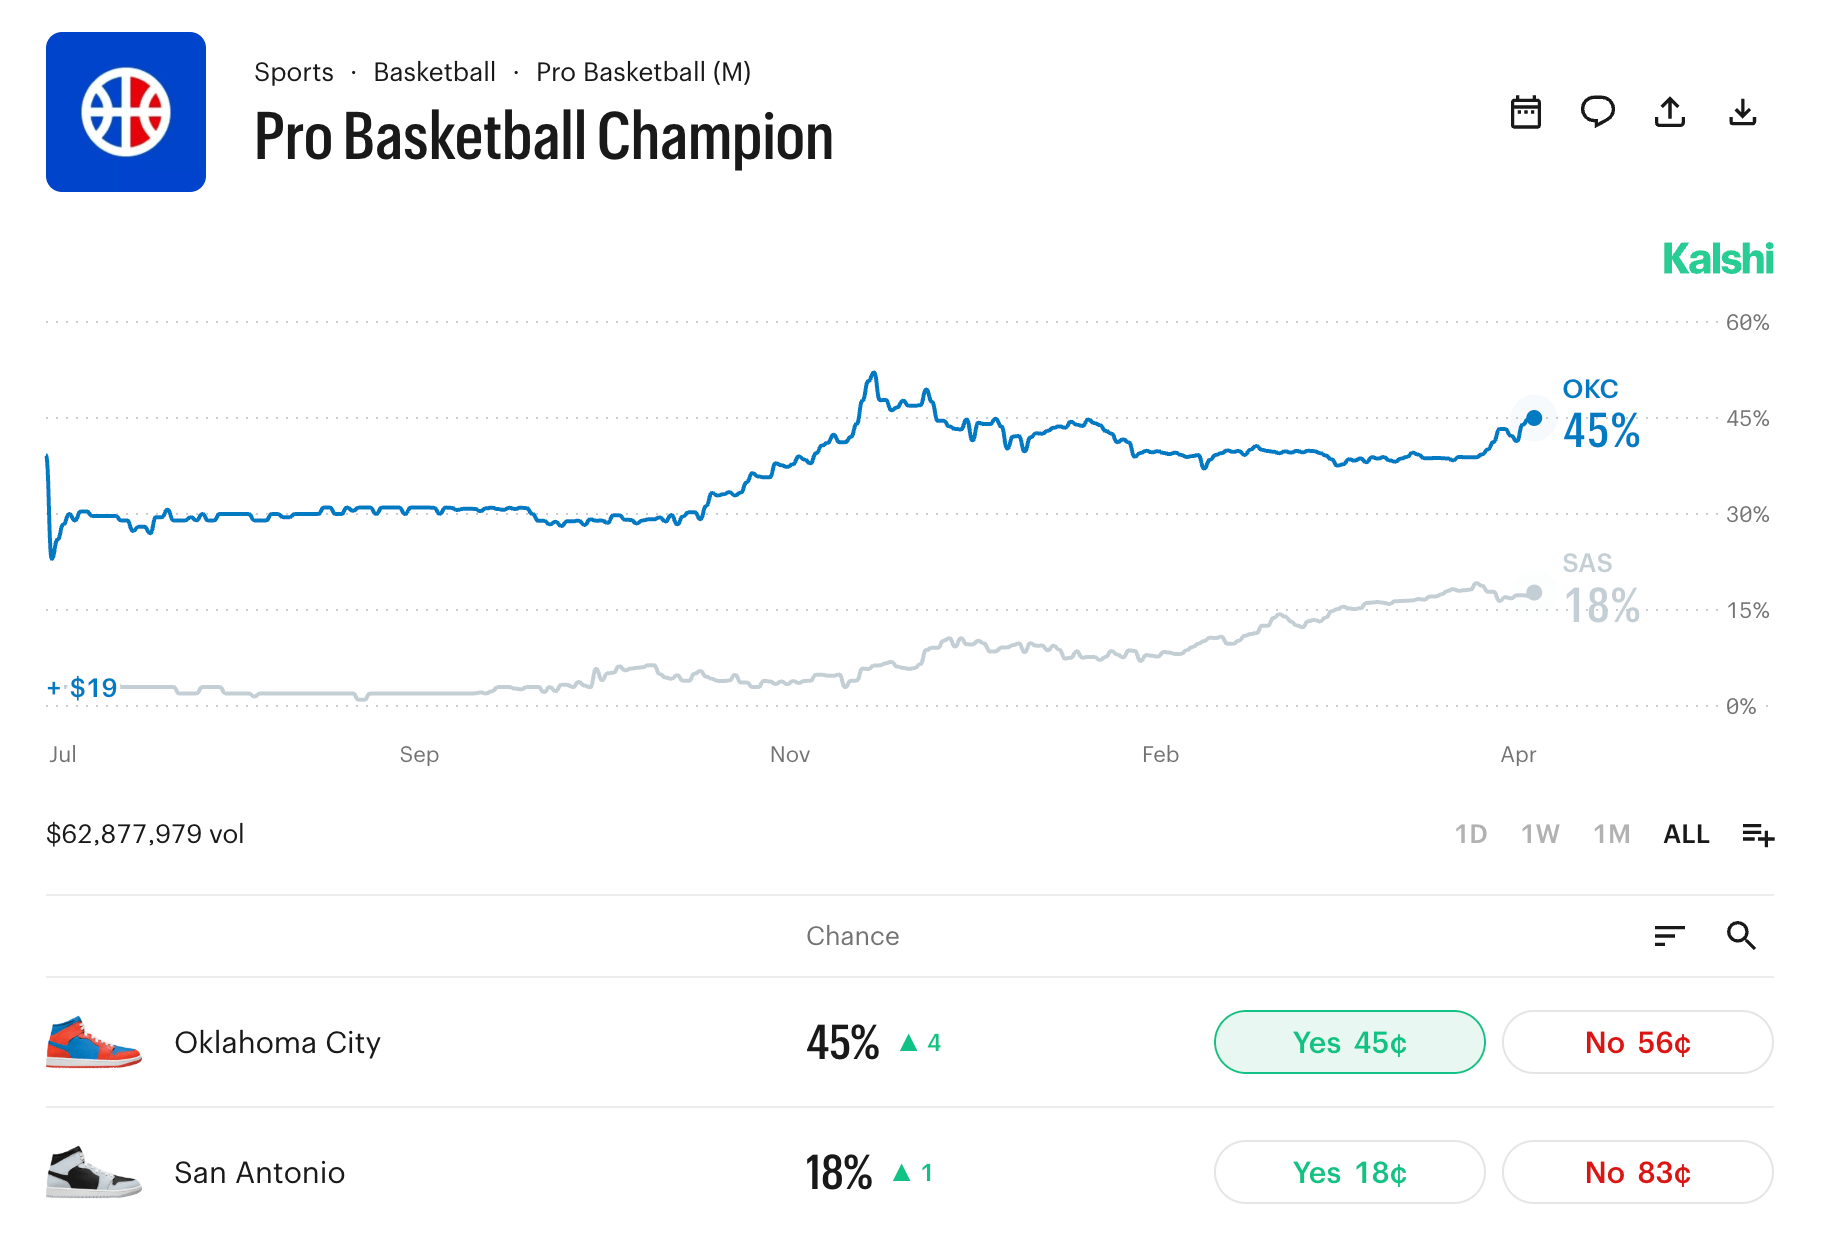
Task: Buy No 56¢ for Oklahoma City
Action: tap(1637, 1042)
